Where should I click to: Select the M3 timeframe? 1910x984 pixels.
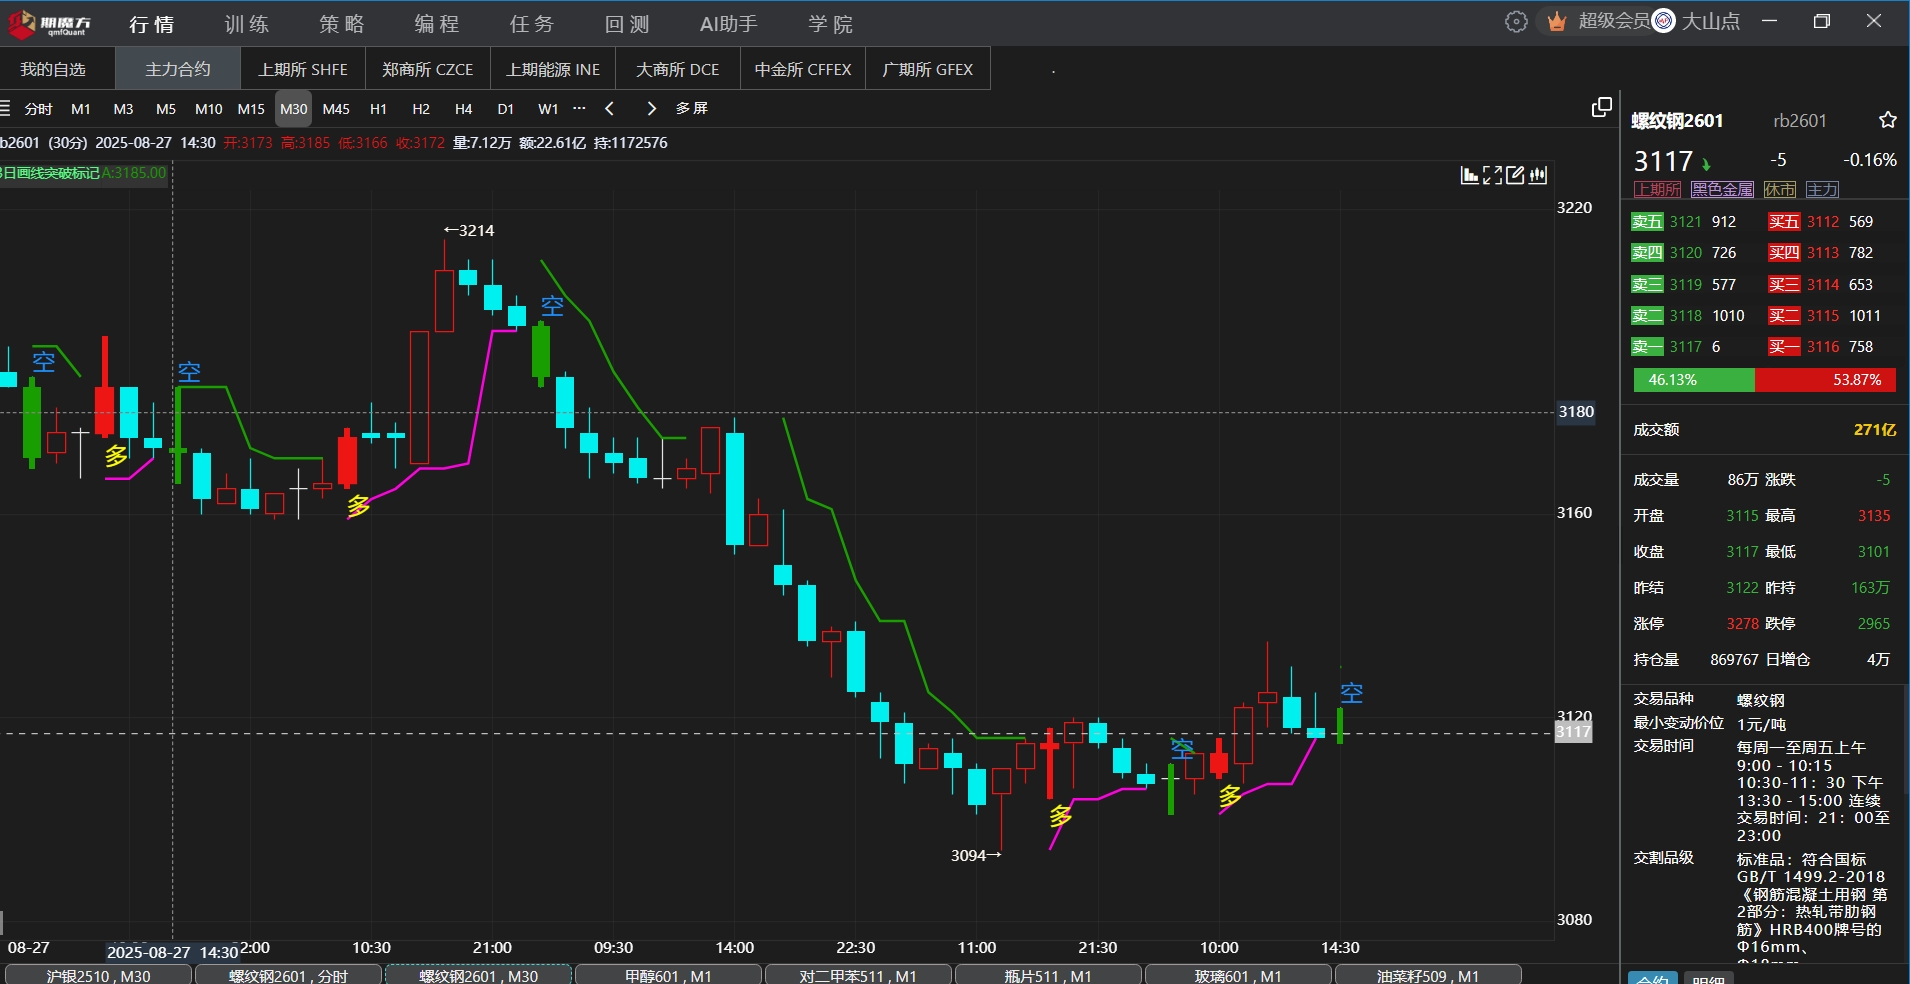pos(124,109)
